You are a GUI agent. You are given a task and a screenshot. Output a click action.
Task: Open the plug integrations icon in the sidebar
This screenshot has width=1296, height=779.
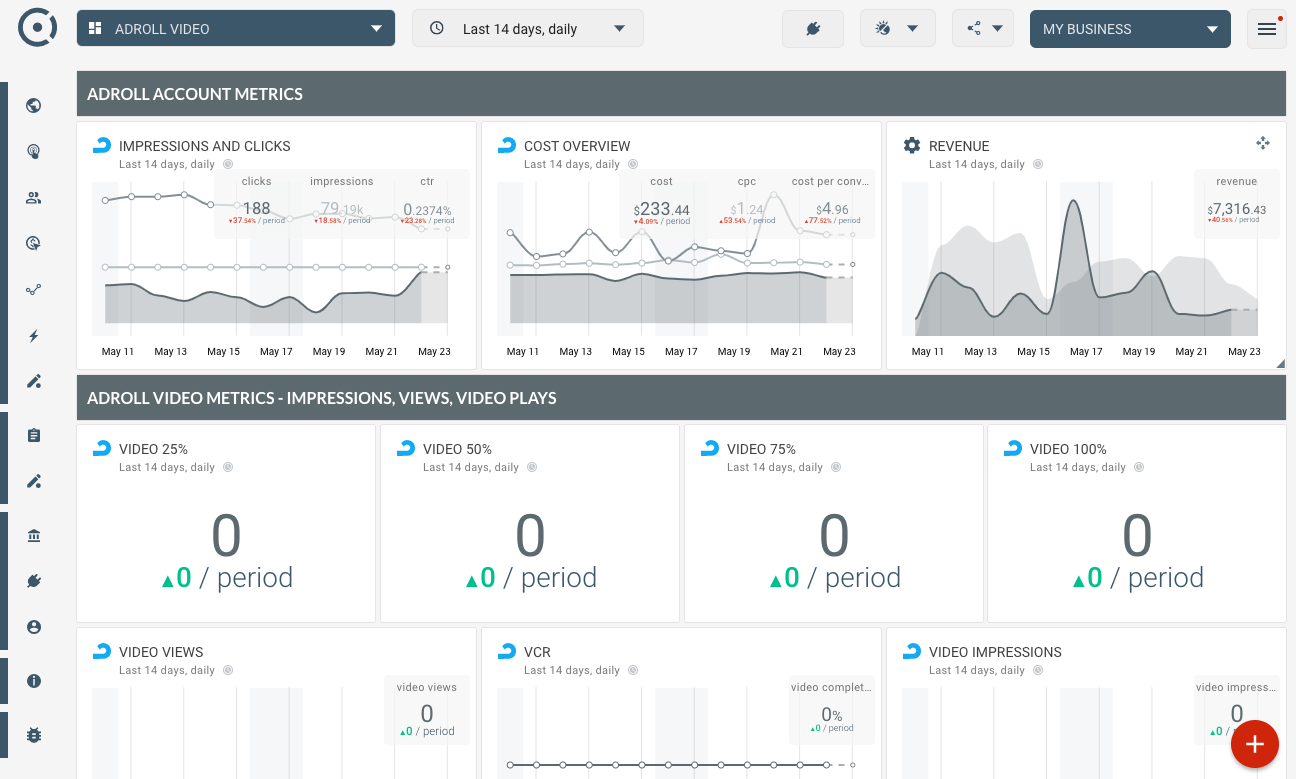(x=34, y=581)
